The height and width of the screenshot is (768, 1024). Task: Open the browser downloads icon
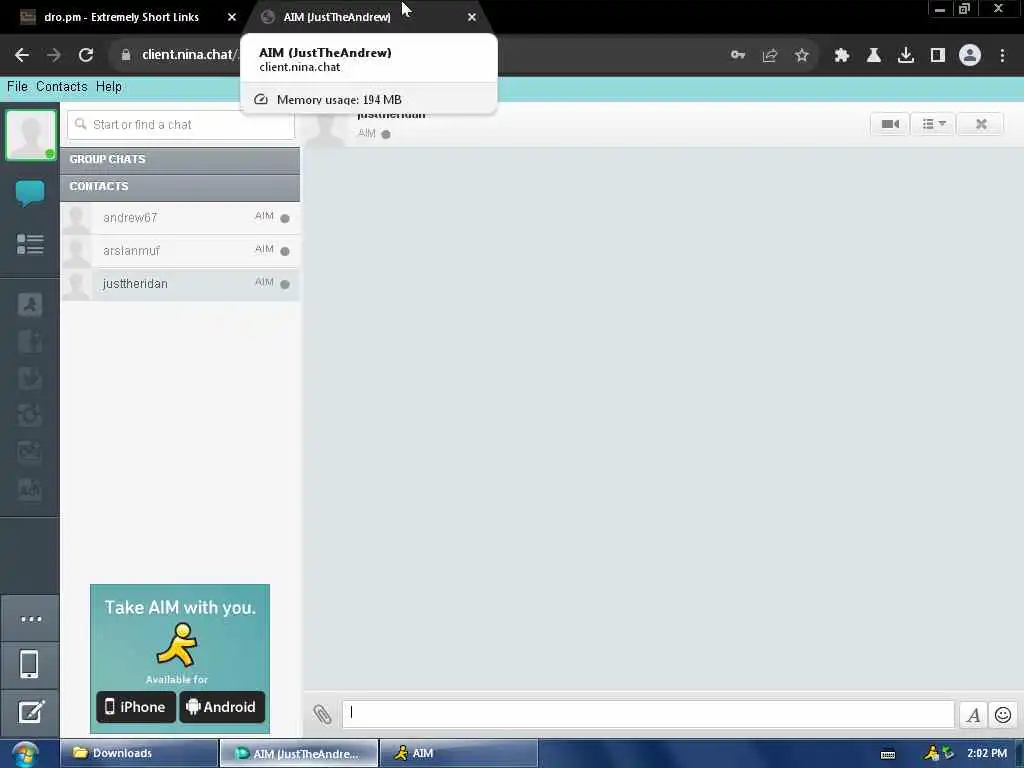coord(906,56)
